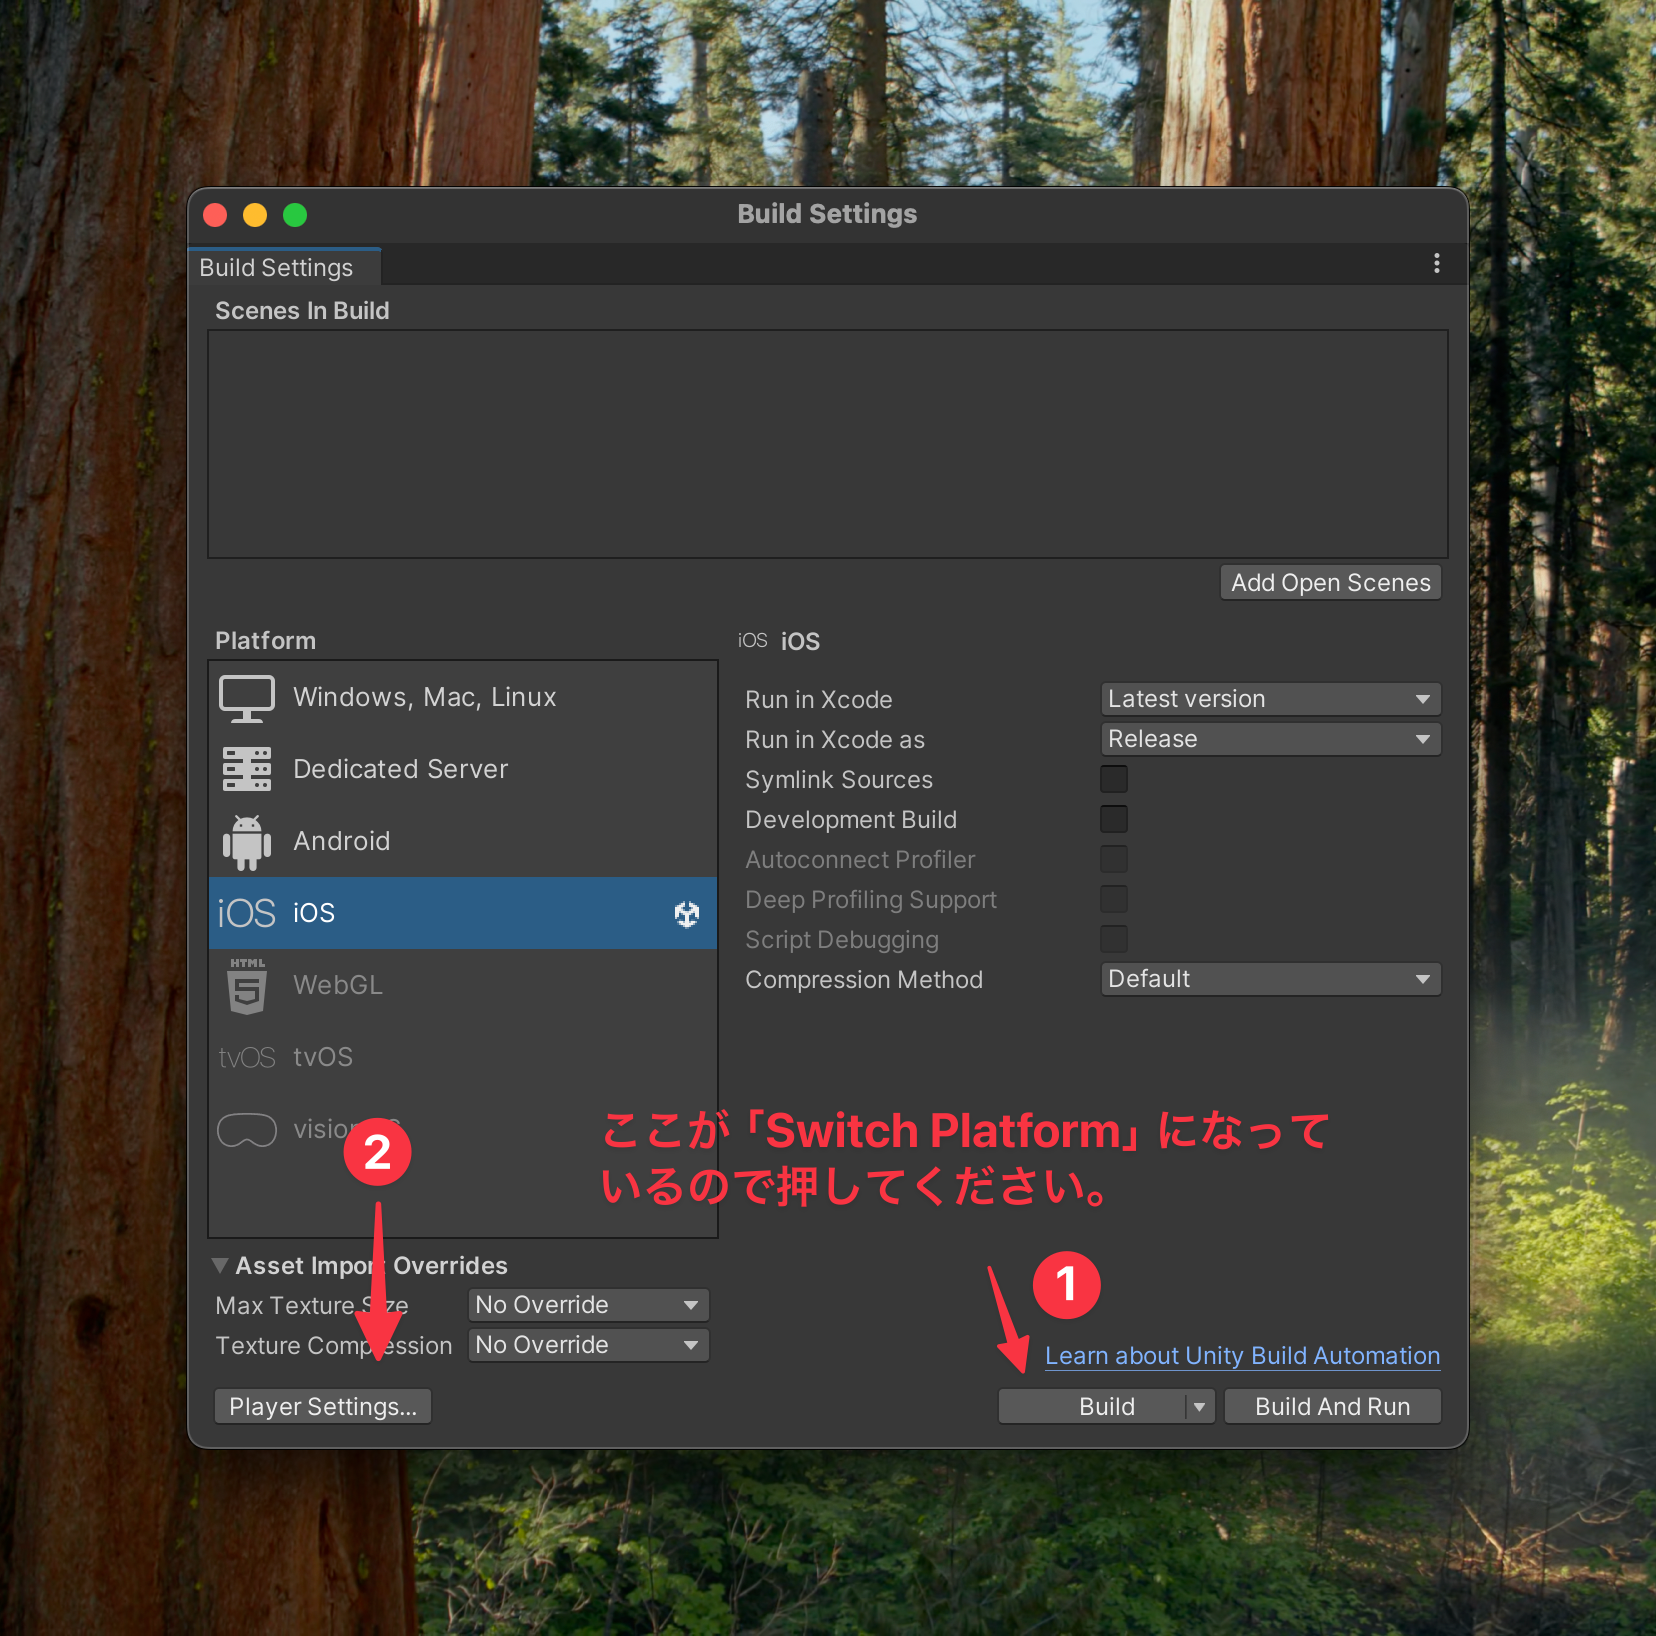Open the three-dot window options menu

1437,263
